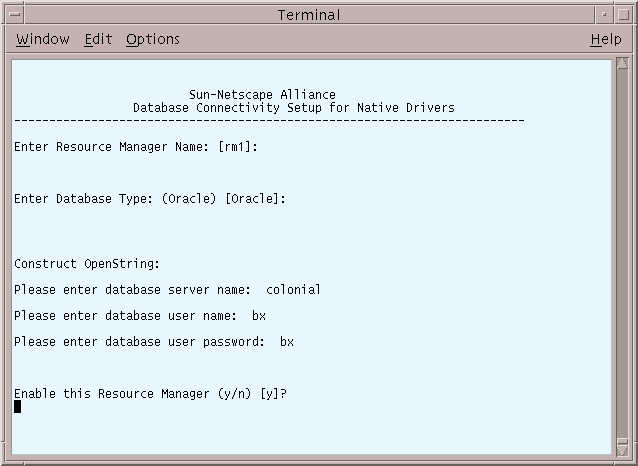Click the maximize button in title bar

click(623, 15)
